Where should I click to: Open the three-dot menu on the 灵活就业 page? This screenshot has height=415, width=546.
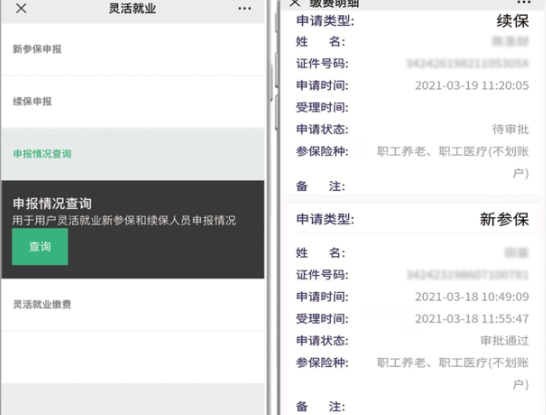(x=244, y=8)
